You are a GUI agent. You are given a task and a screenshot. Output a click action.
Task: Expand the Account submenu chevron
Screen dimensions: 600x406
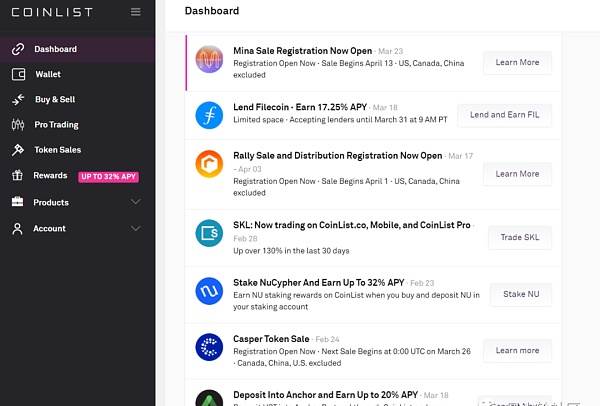[135, 228]
